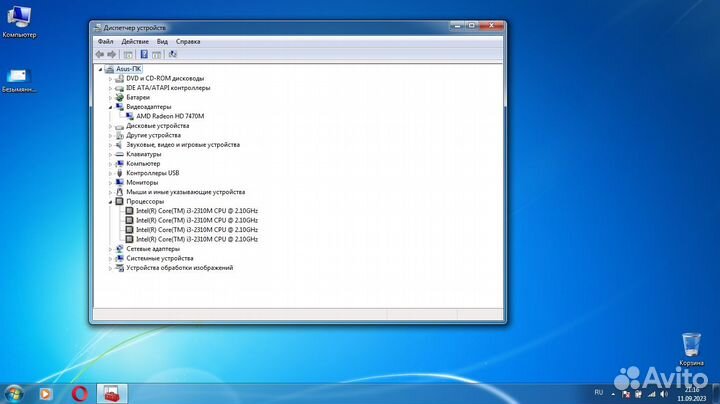
Task: Open the Windows Start button
Action: (x=13, y=394)
